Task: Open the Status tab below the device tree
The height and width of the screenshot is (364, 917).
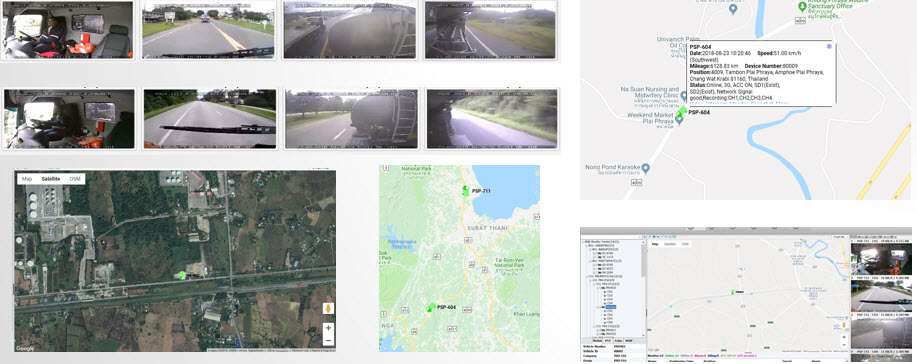Action: (597, 341)
